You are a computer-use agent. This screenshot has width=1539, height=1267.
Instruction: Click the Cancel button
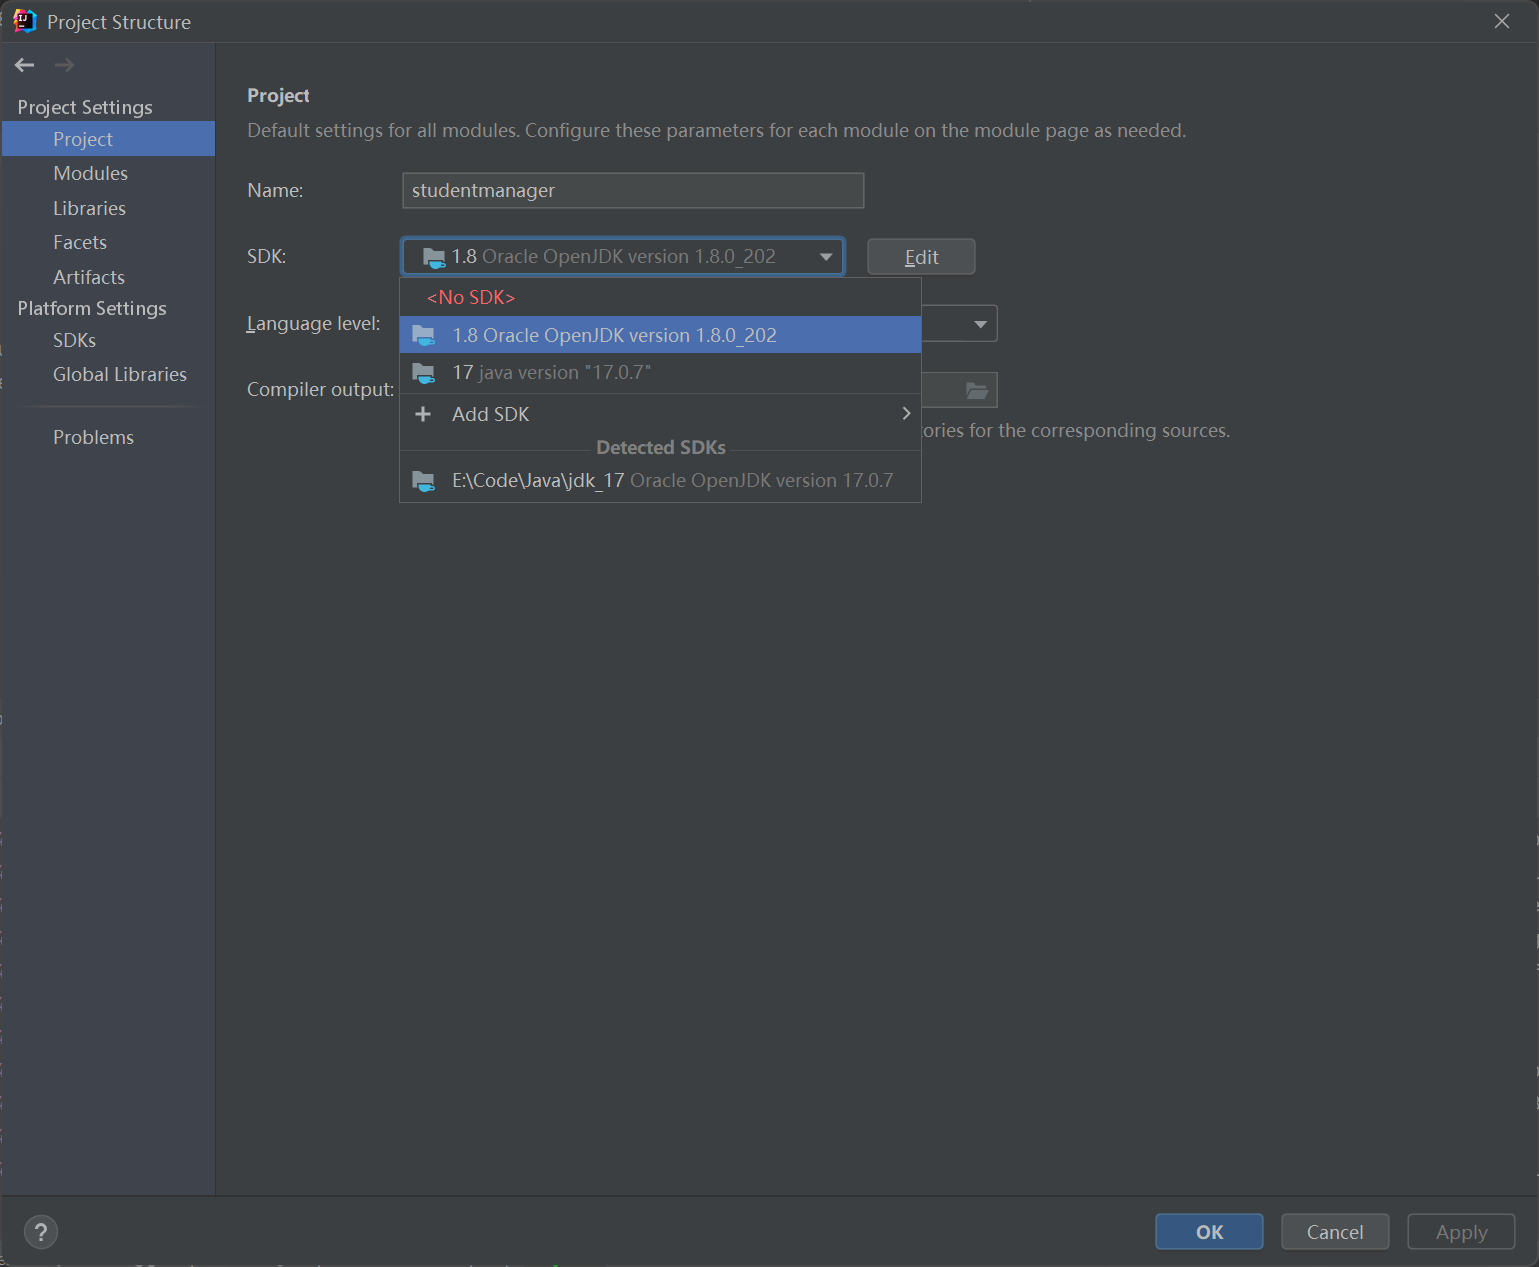1334,1232
